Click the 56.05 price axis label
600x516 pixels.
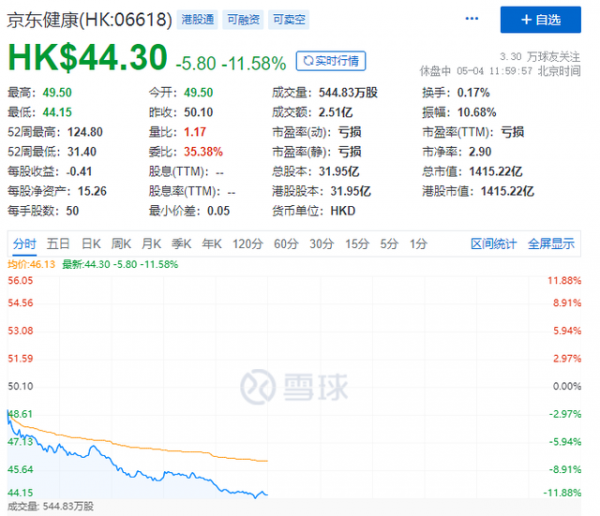point(20,281)
